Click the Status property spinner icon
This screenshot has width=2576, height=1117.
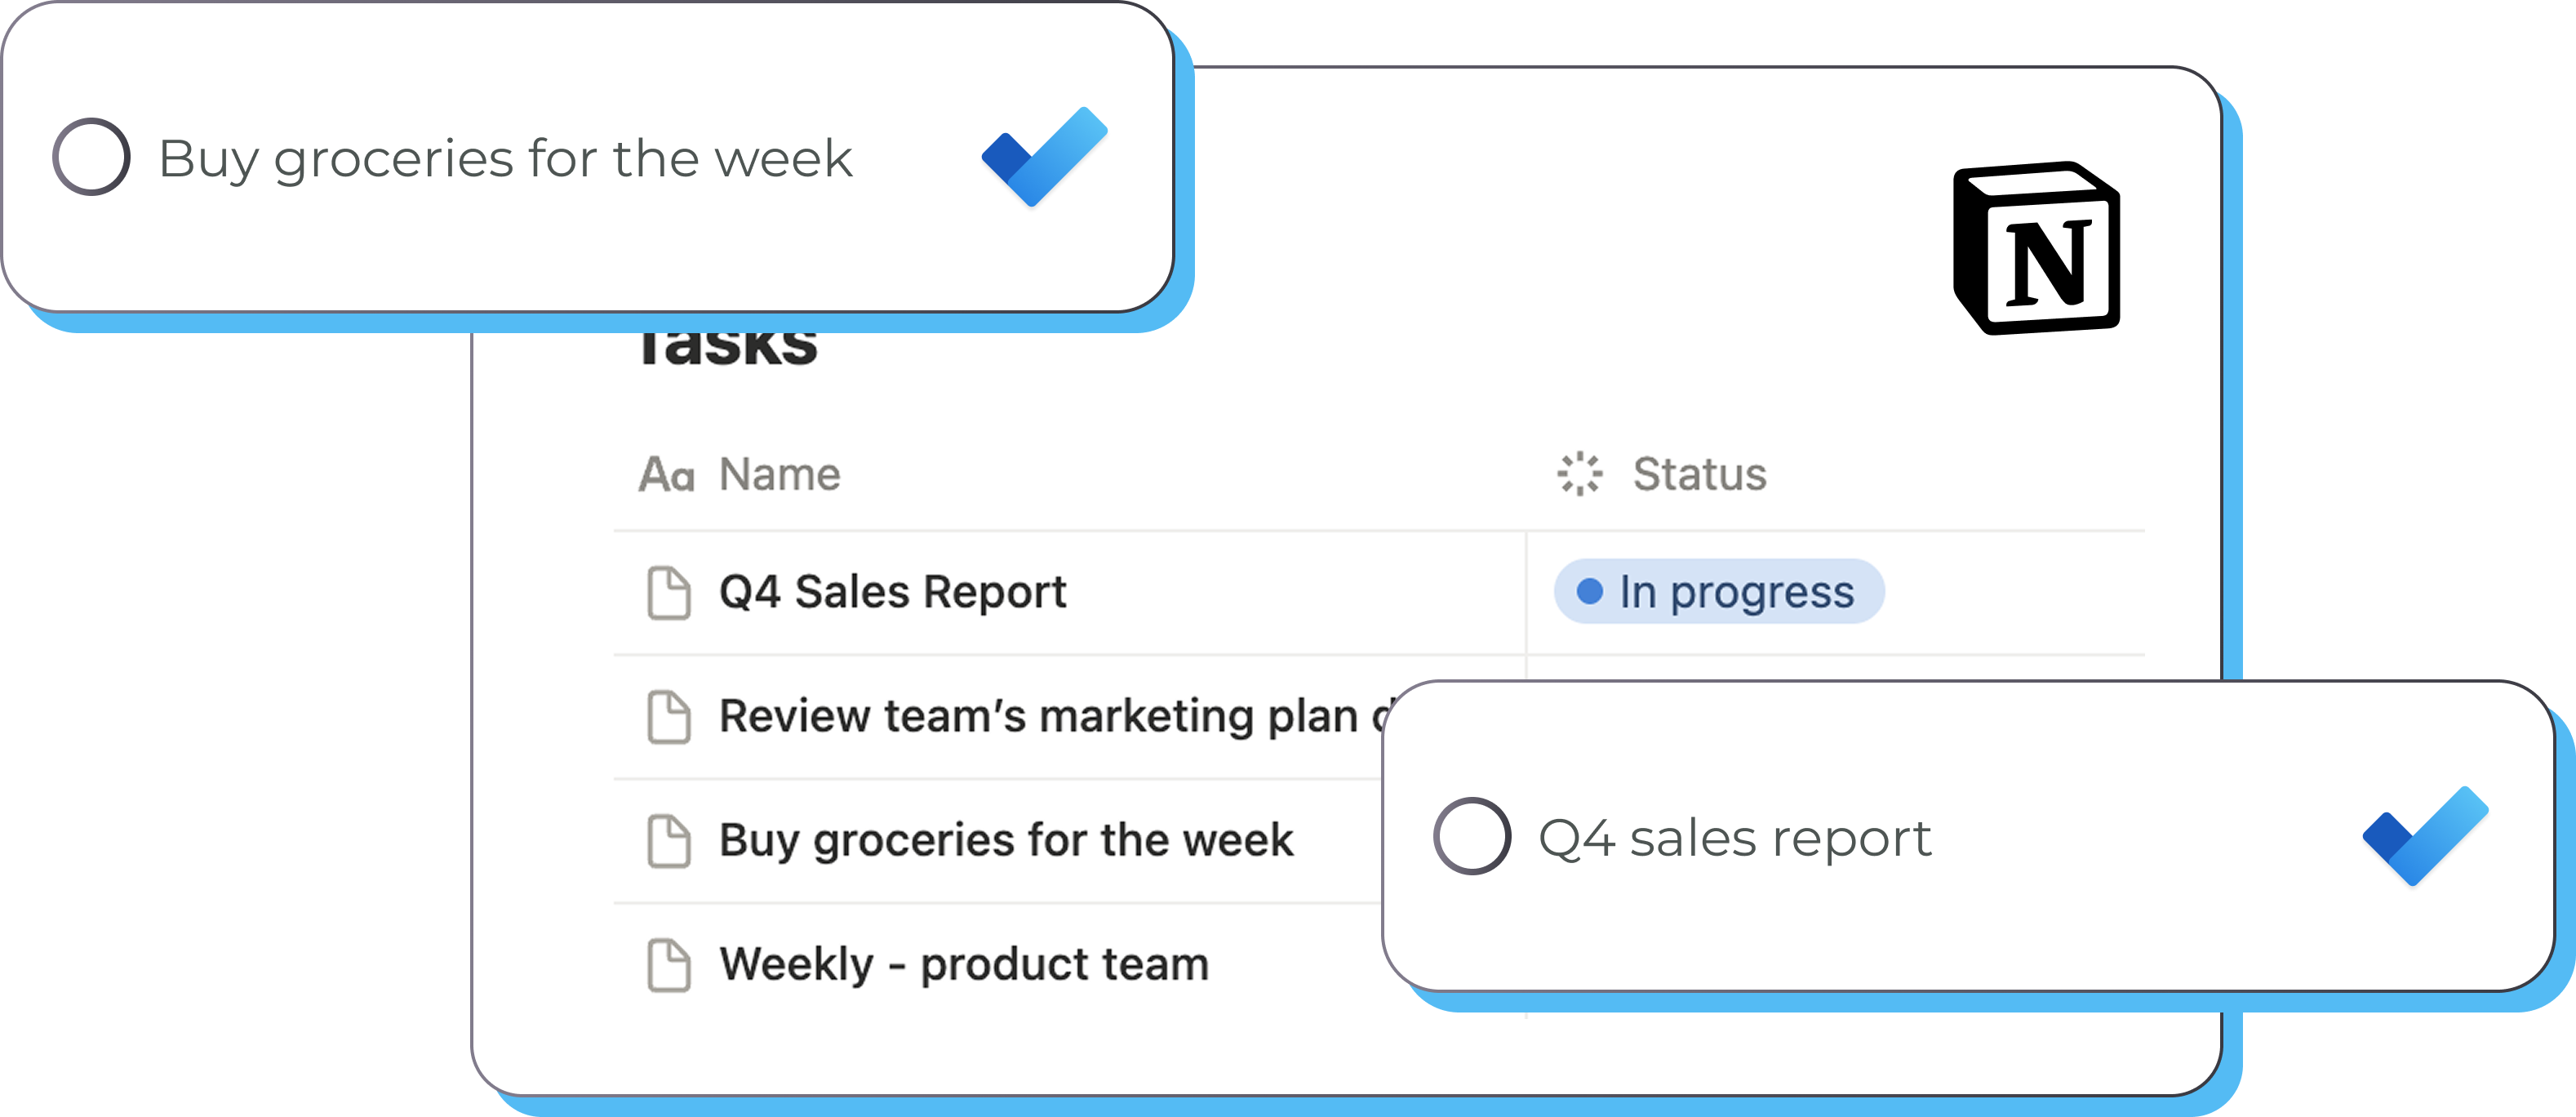pyautogui.click(x=1580, y=474)
